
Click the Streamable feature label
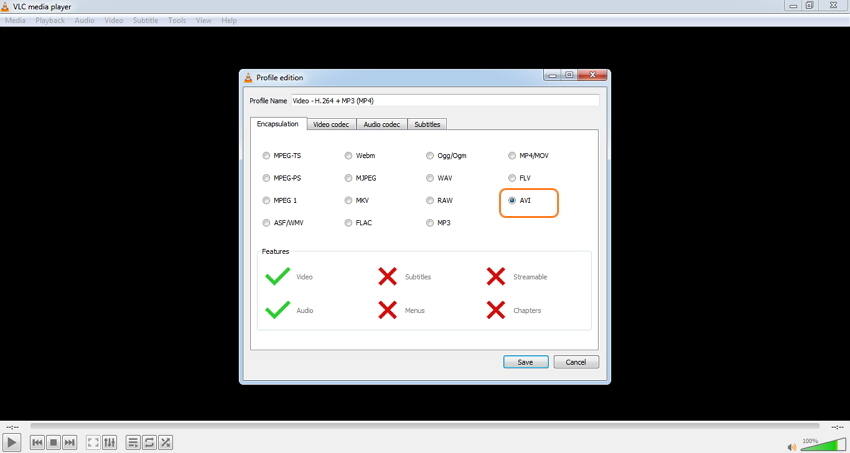click(x=530, y=277)
